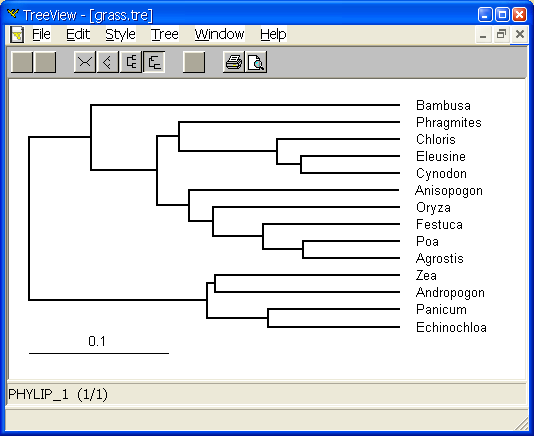Open the Style menu
The height and width of the screenshot is (436, 534).
[120, 34]
